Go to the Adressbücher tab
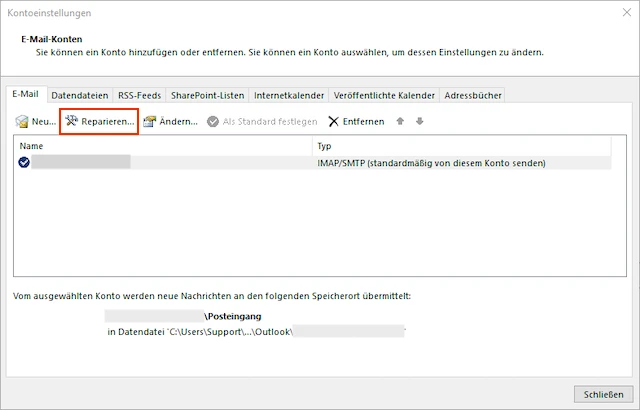The width and height of the screenshot is (640, 410). (x=473, y=95)
